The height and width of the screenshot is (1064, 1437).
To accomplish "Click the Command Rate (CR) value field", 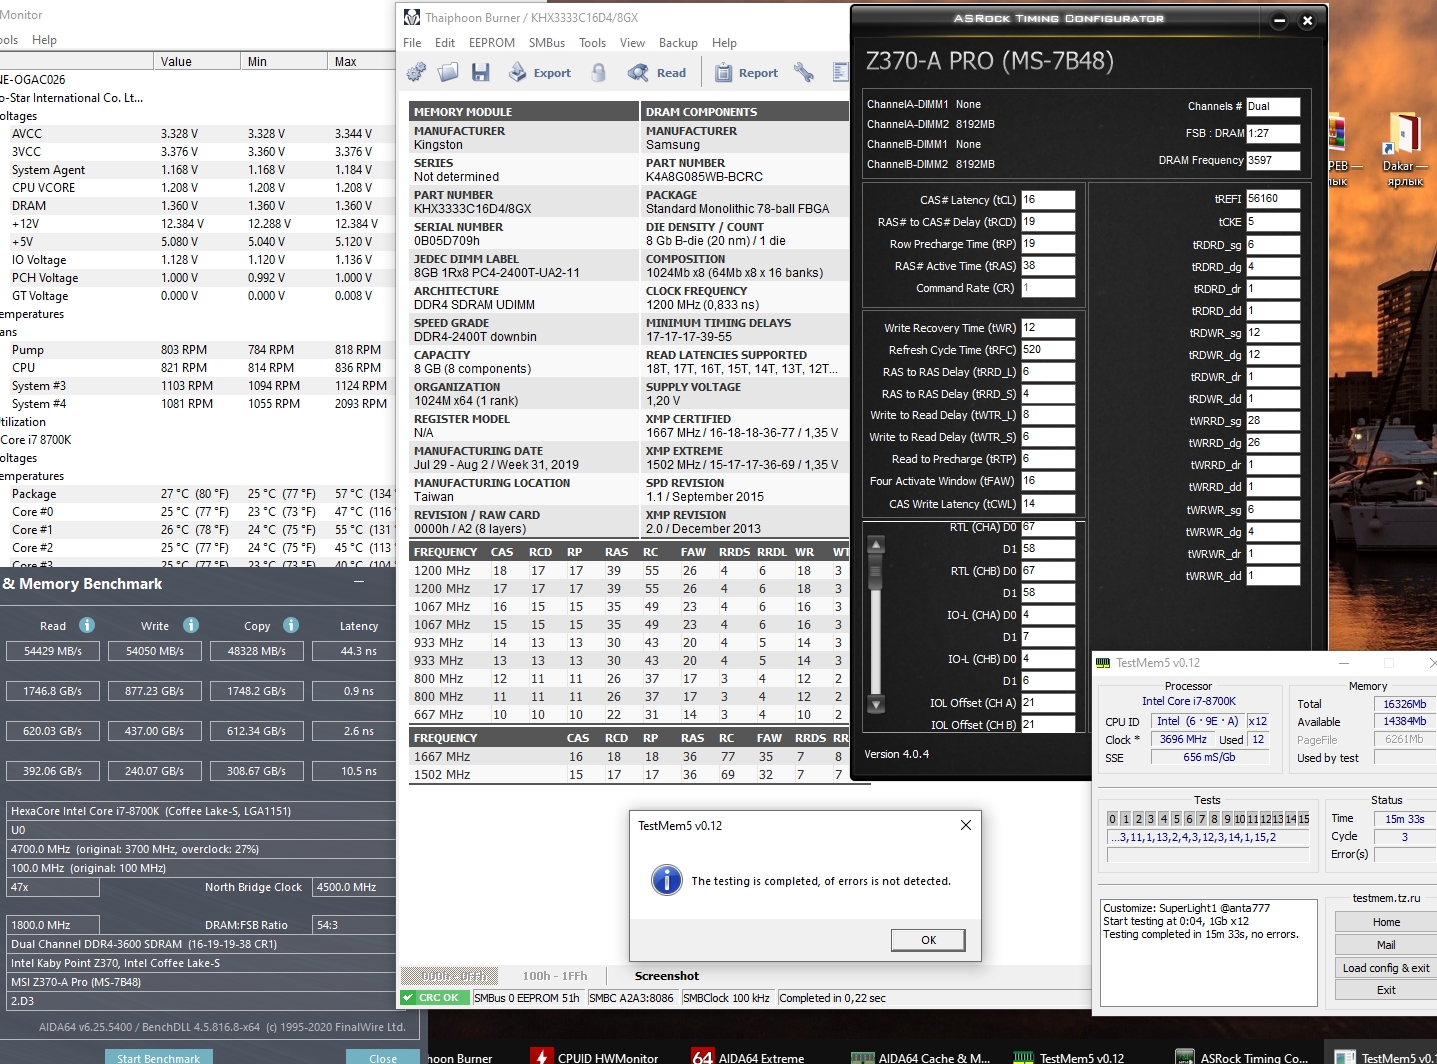I will coord(1048,288).
